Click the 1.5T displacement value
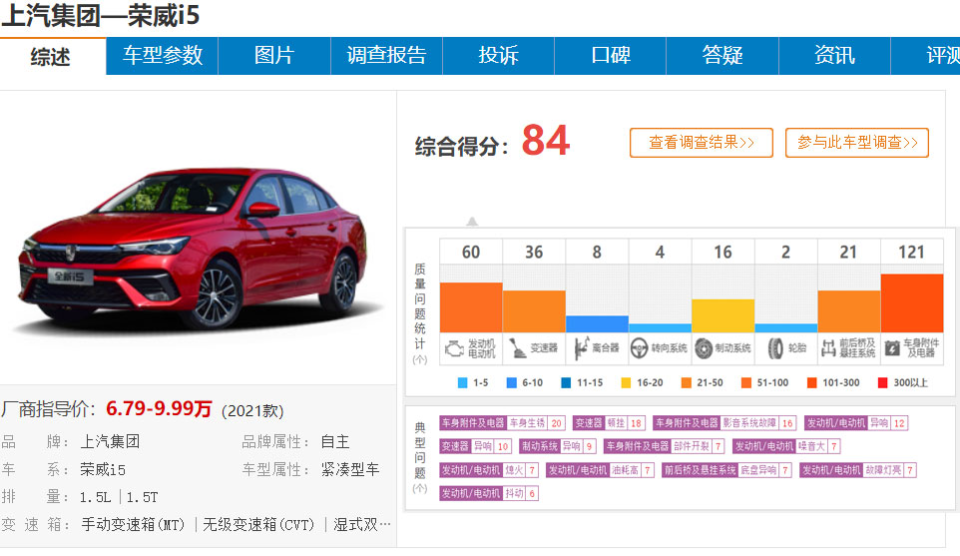 [142, 497]
